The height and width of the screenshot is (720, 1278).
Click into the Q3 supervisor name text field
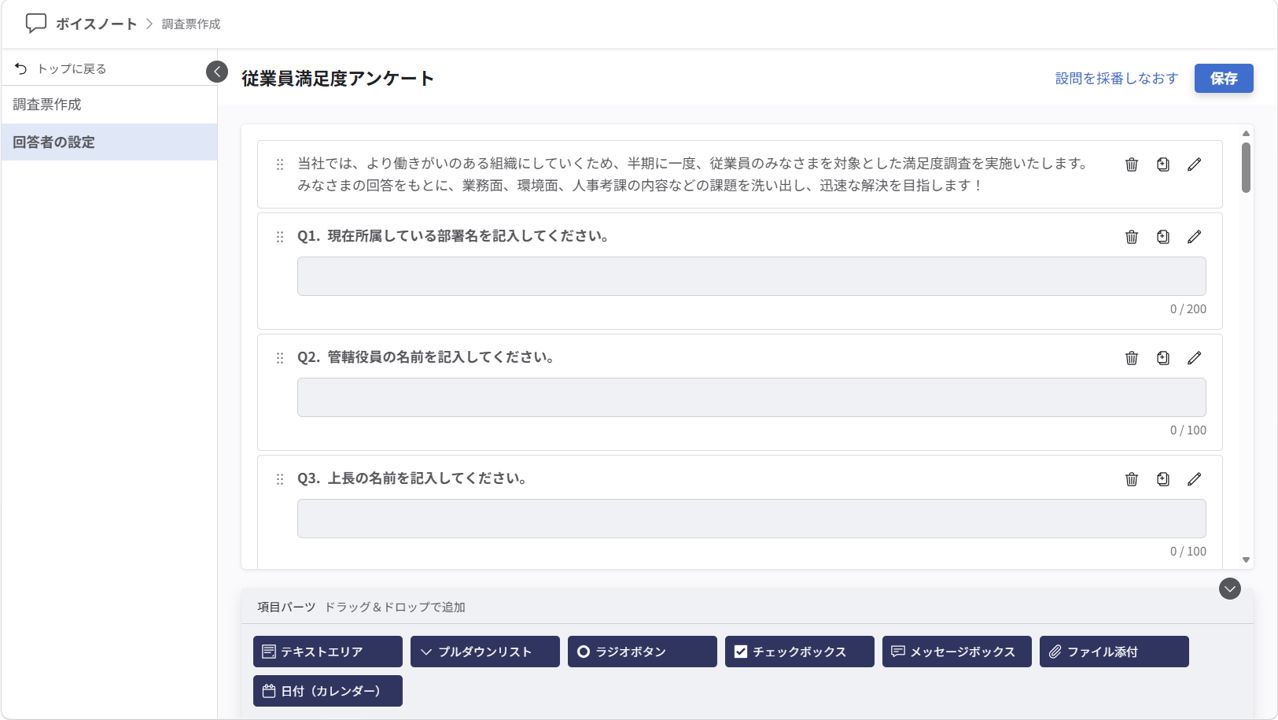[x=751, y=518]
